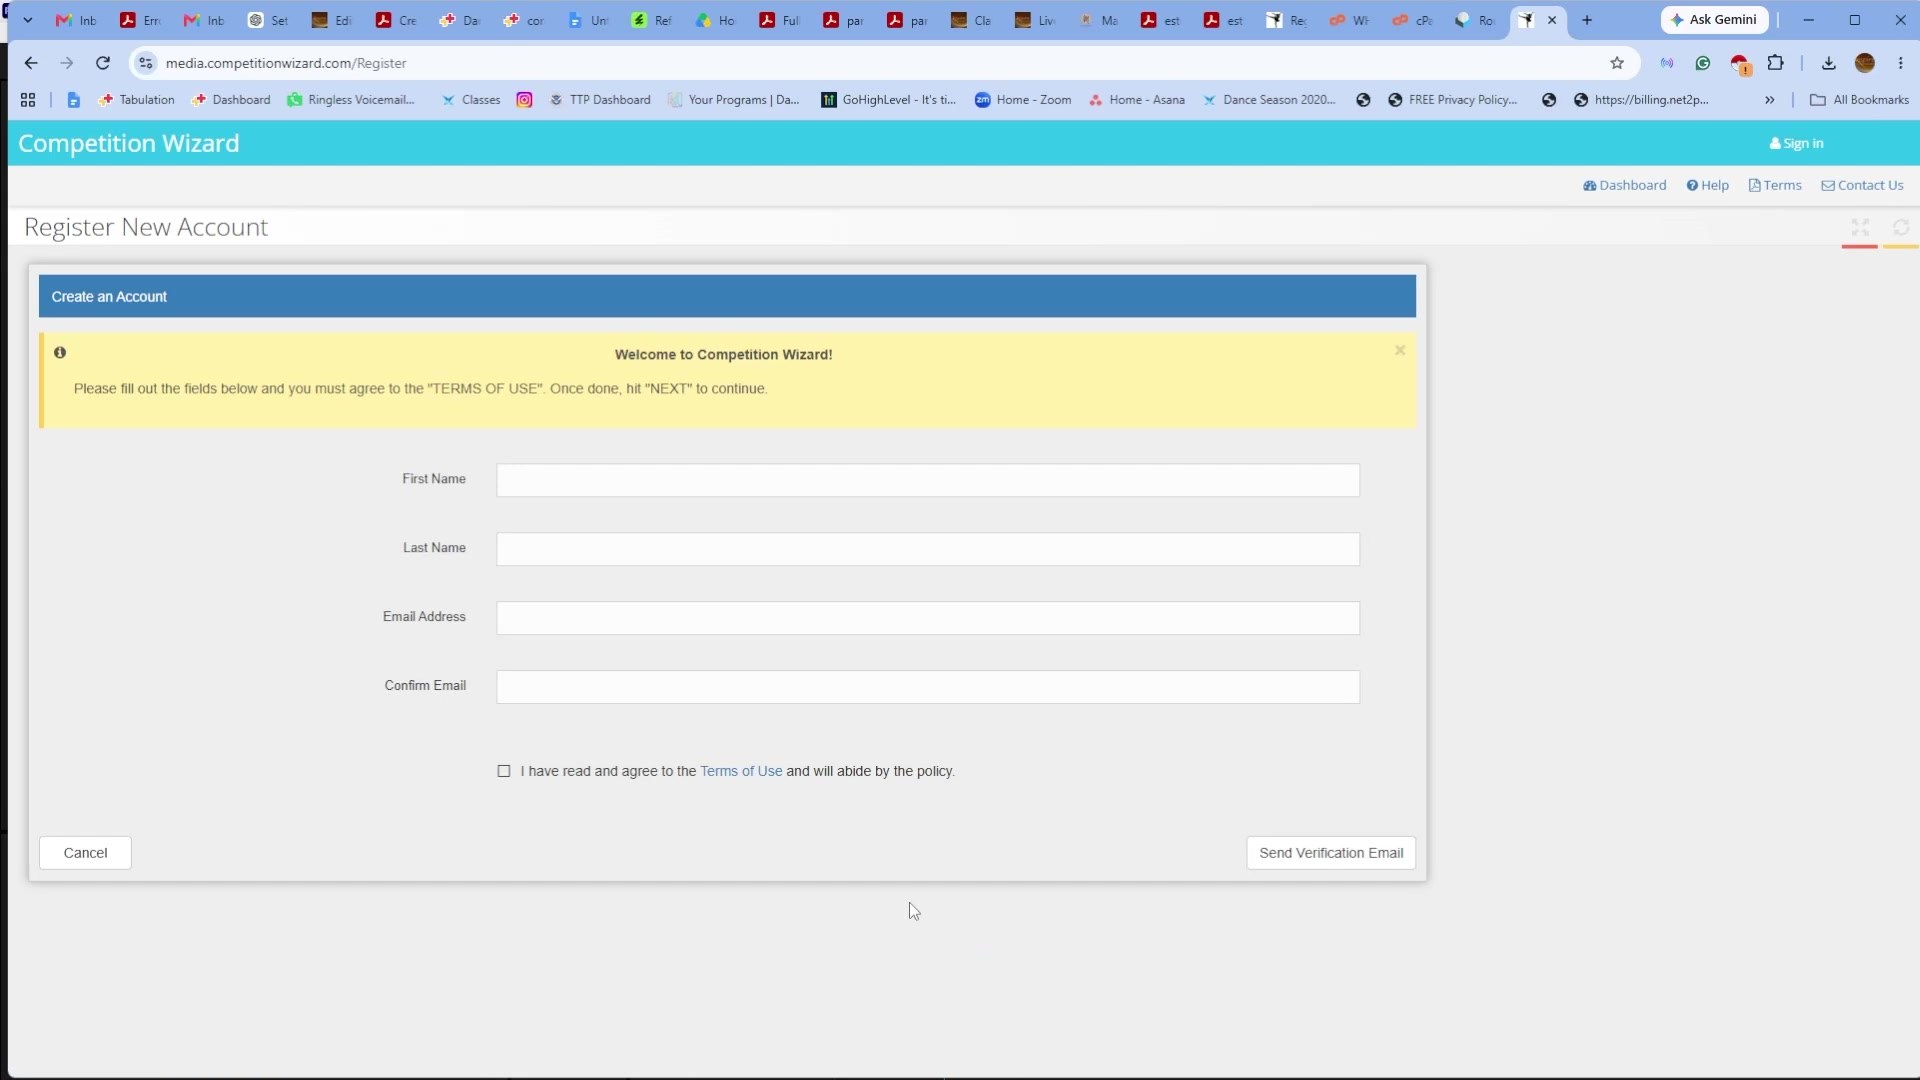Viewport: 1920px width, 1080px height.
Task: Open the Google Docs bookmark icon
Action: pyautogui.click(x=73, y=100)
